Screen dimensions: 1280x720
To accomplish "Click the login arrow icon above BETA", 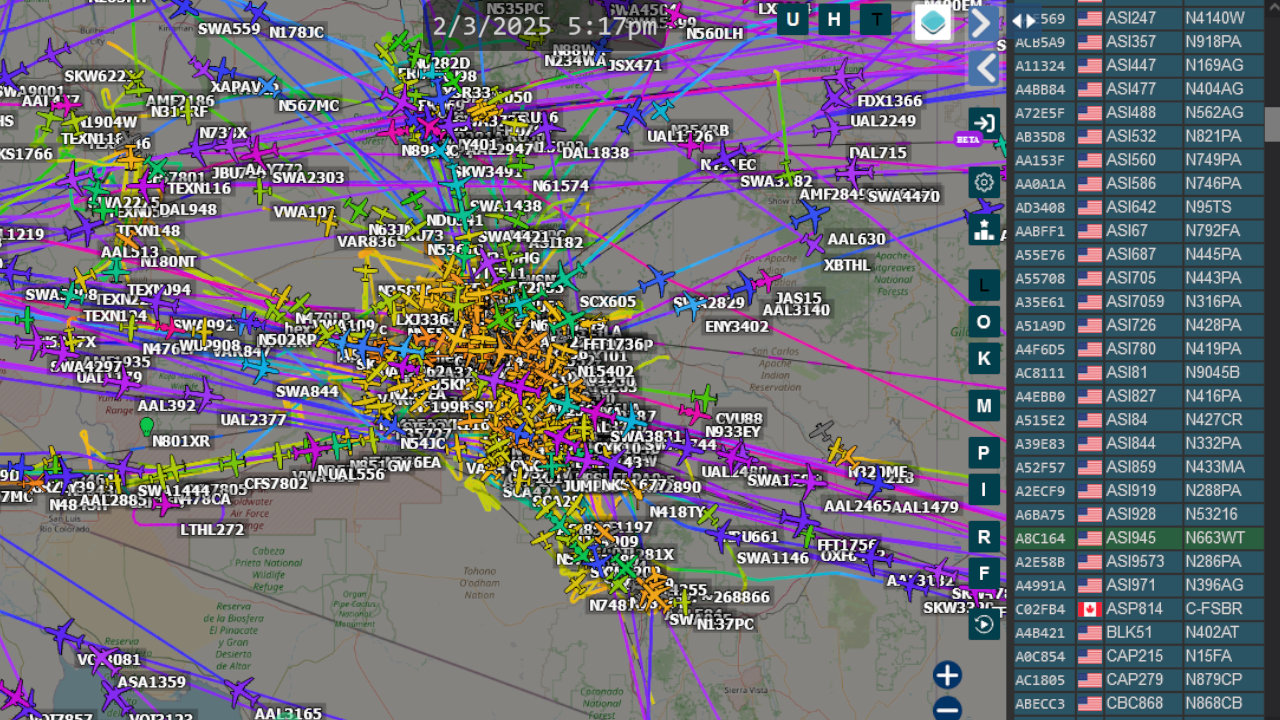I will [984, 123].
